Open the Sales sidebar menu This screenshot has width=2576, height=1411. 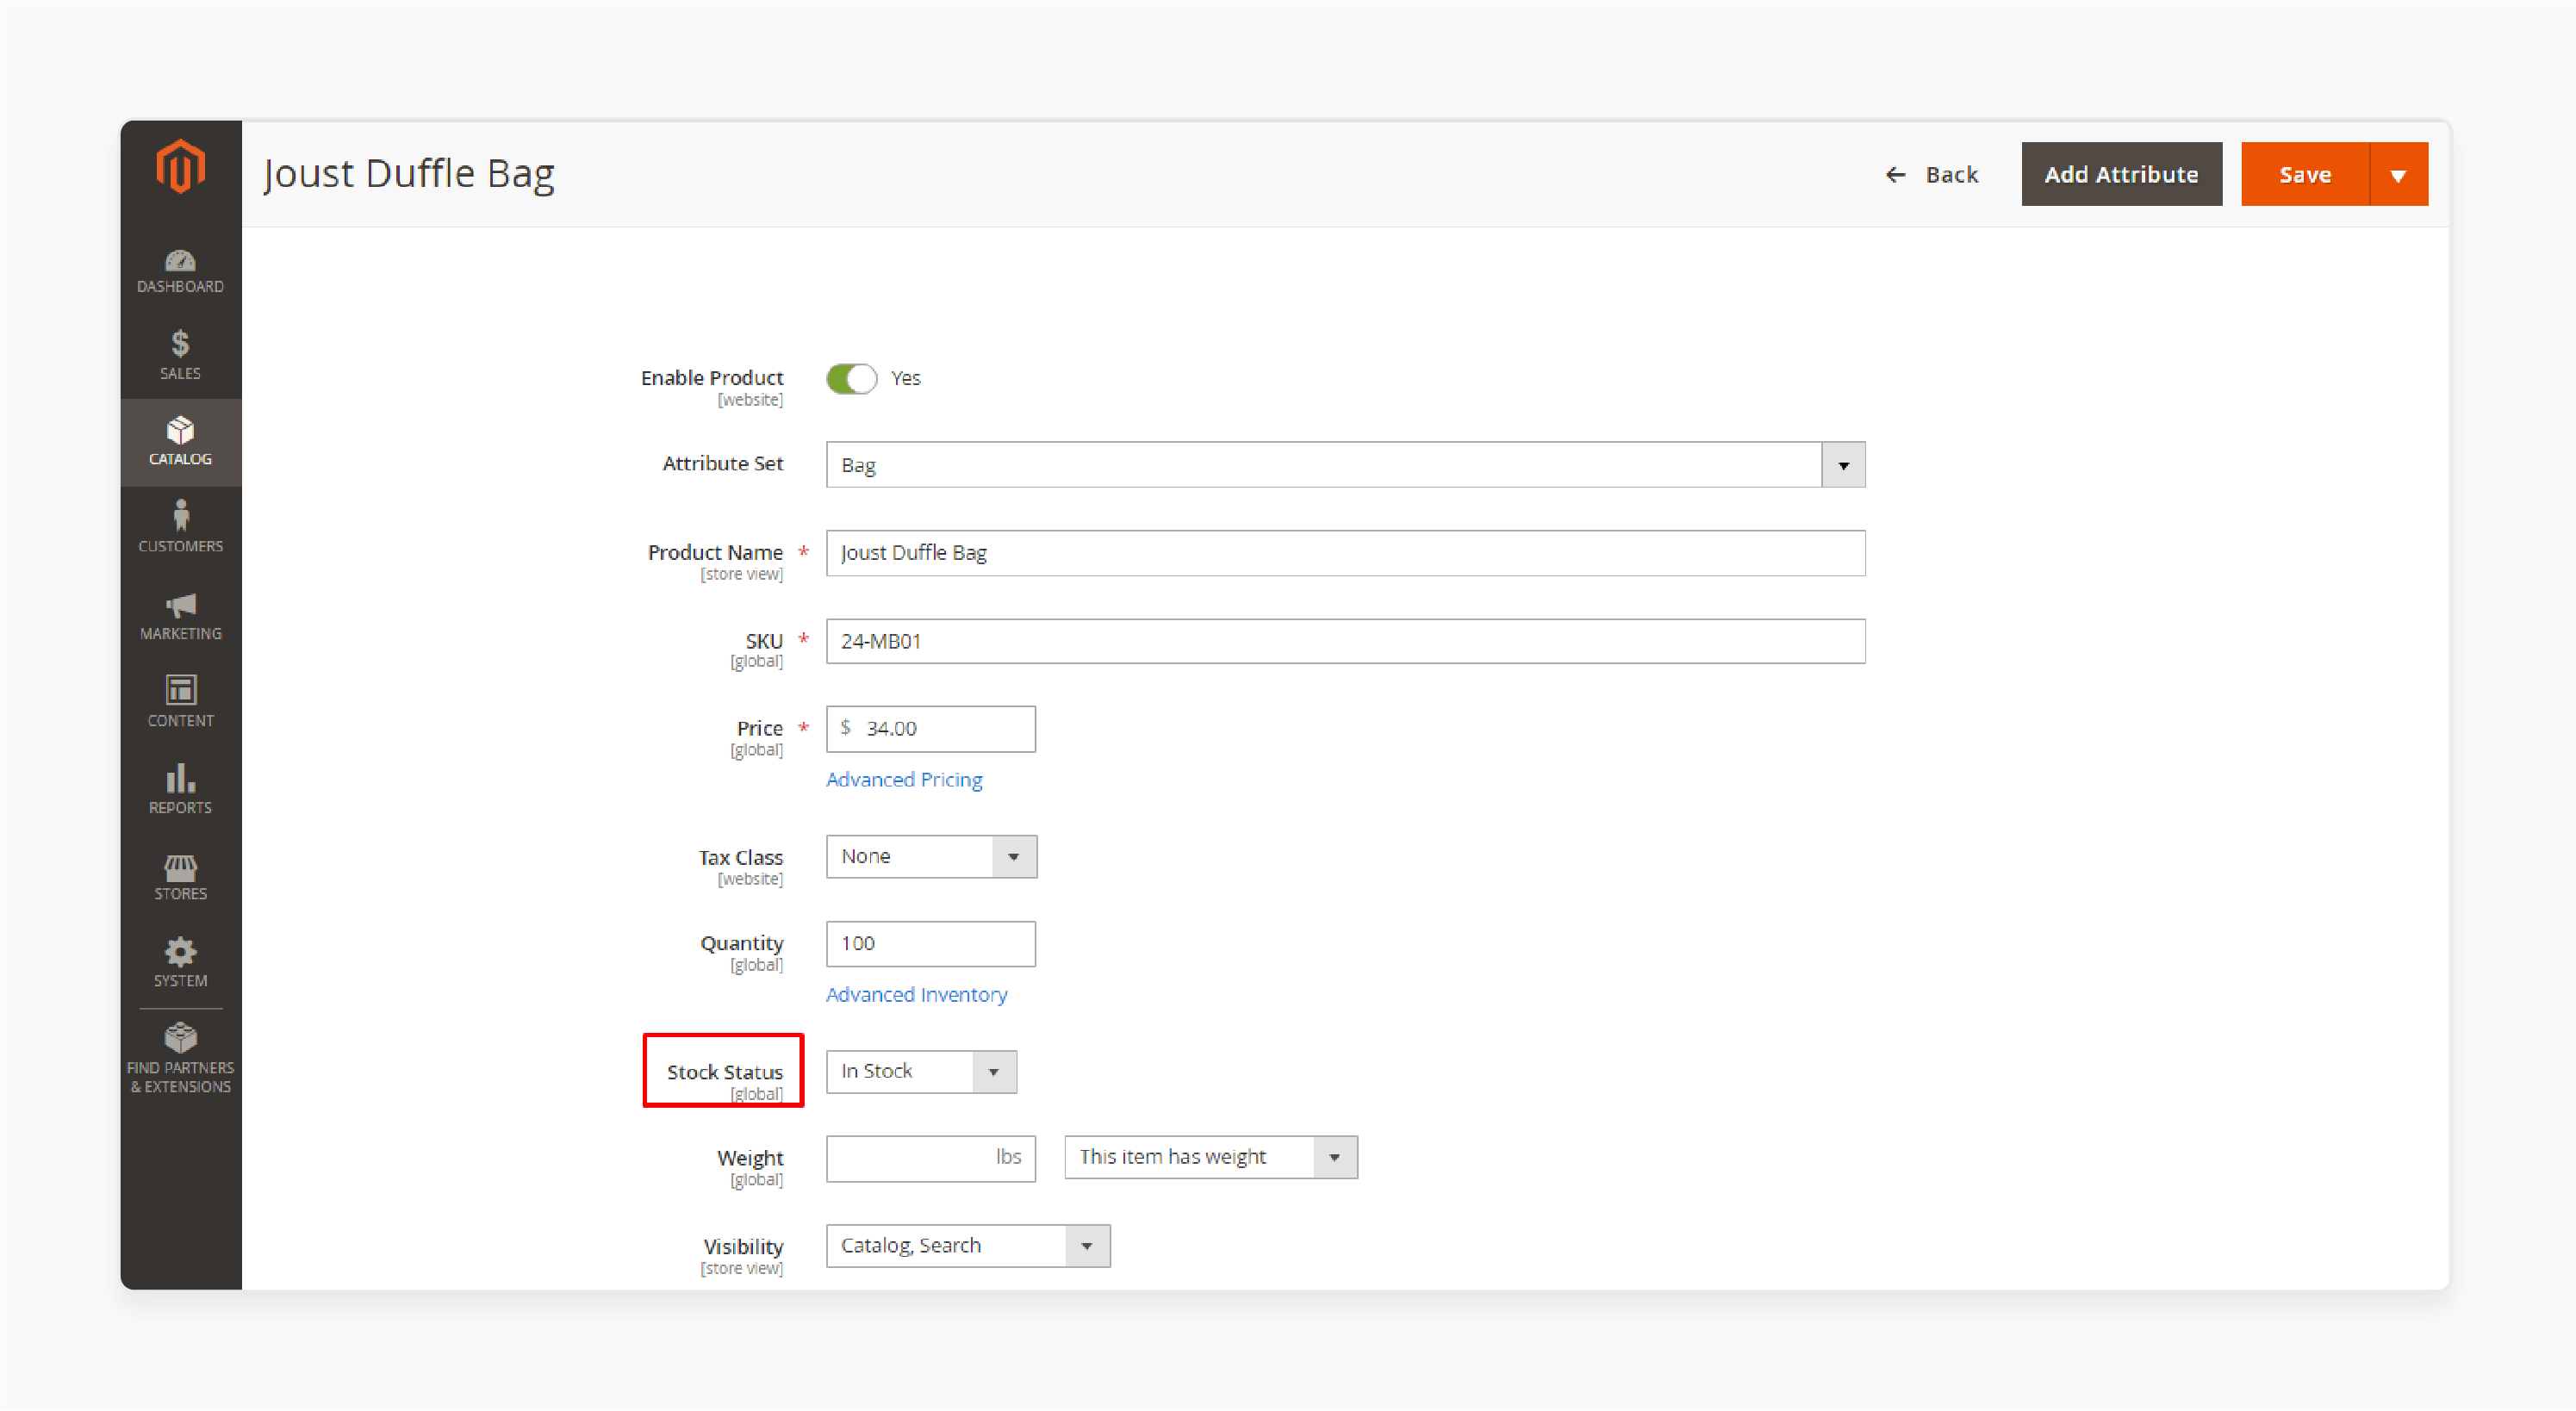click(x=181, y=356)
